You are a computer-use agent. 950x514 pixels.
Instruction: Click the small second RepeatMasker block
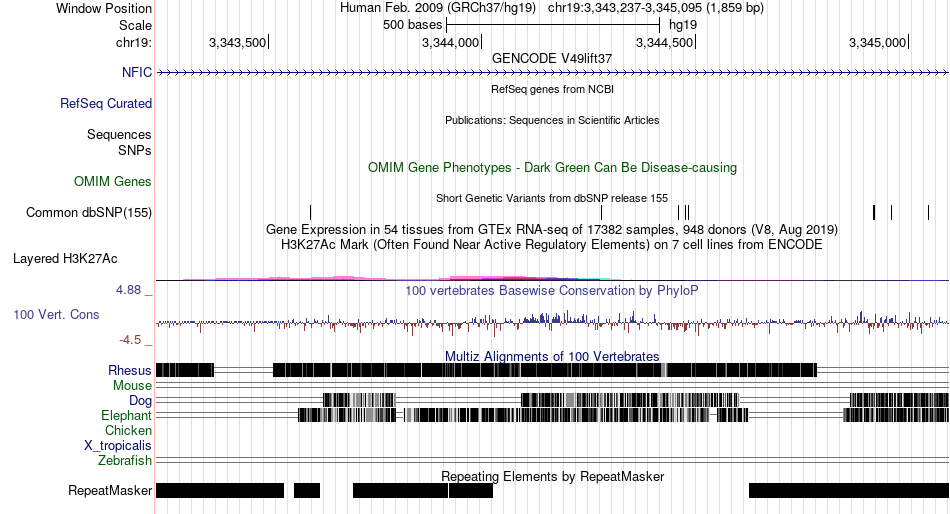[307, 490]
